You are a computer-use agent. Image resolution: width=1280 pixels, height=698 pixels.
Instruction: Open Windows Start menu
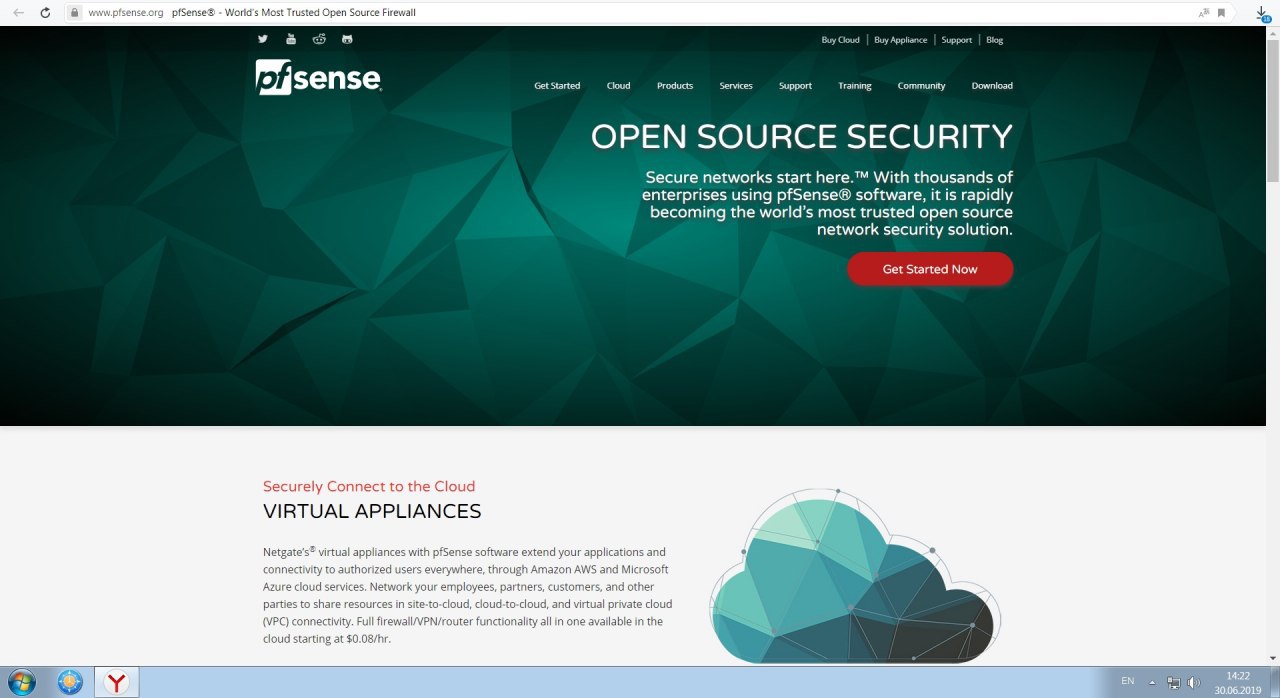tap(20, 682)
